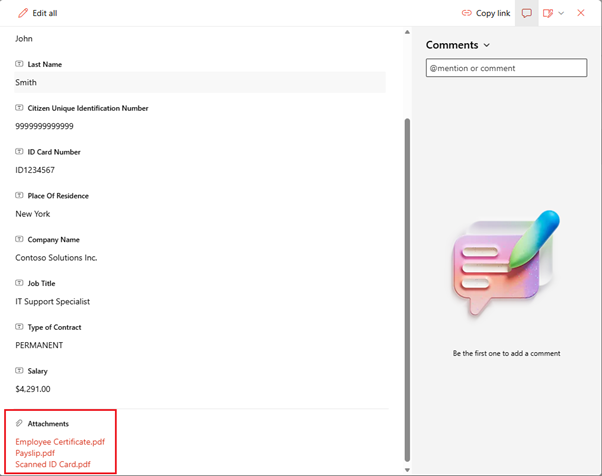Select the 9999999999999 identification value
The image size is (602, 476).
point(44,126)
